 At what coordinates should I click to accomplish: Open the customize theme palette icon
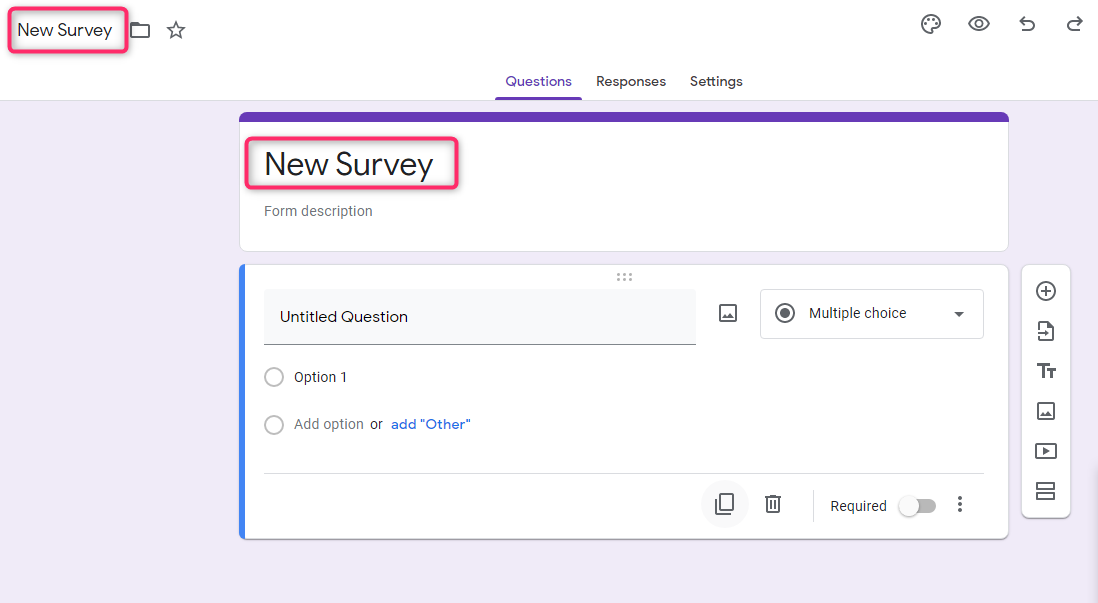(x=931, y=25)
